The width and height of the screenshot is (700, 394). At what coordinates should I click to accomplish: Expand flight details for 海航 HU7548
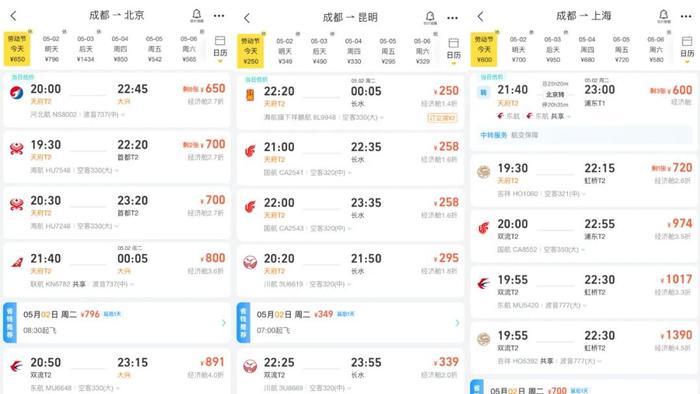pyautogui.click(x=75, y=170)
